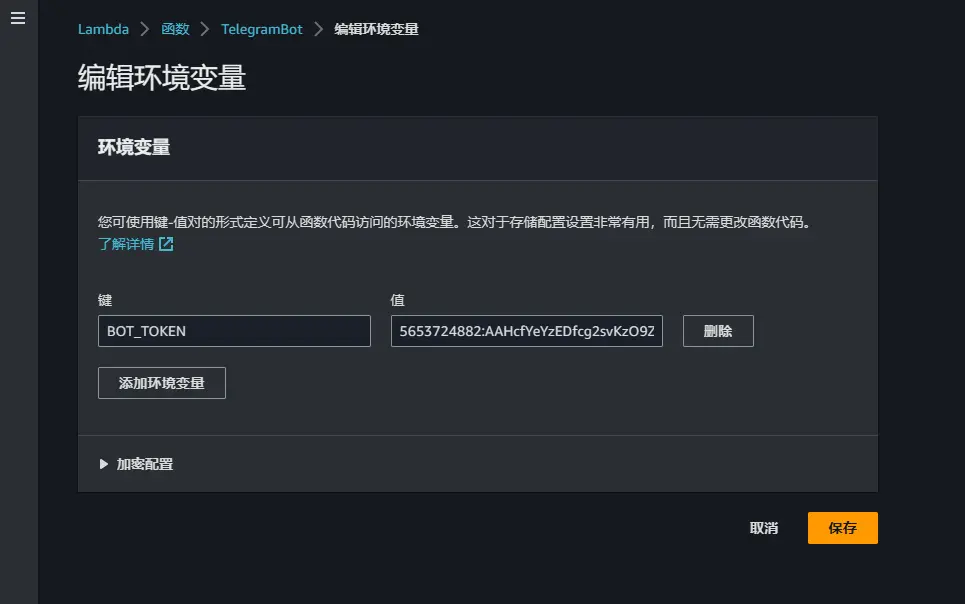Click the current 编辑环境变量 breadcrumb item
Viewport: 965px width, 604px height.
[376, 29]
